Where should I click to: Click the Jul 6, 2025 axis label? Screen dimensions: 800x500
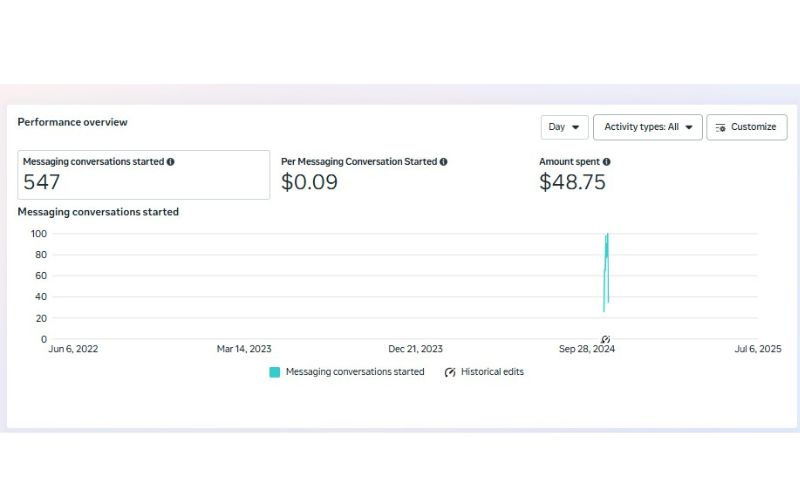pos(757,349)
